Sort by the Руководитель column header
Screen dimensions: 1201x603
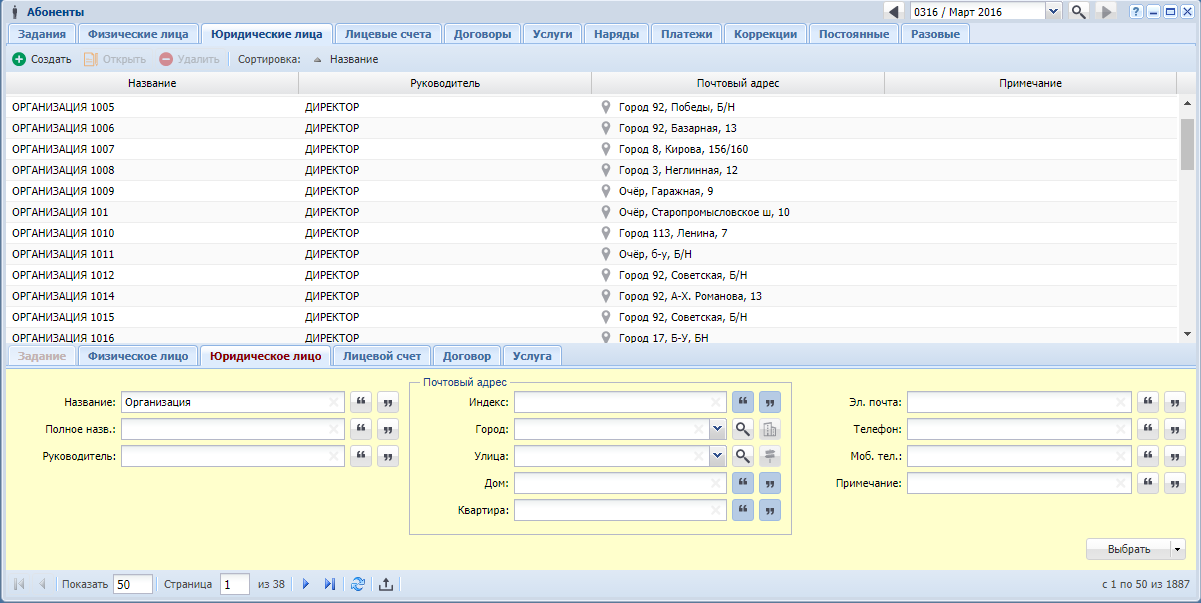tap(445, 83)
